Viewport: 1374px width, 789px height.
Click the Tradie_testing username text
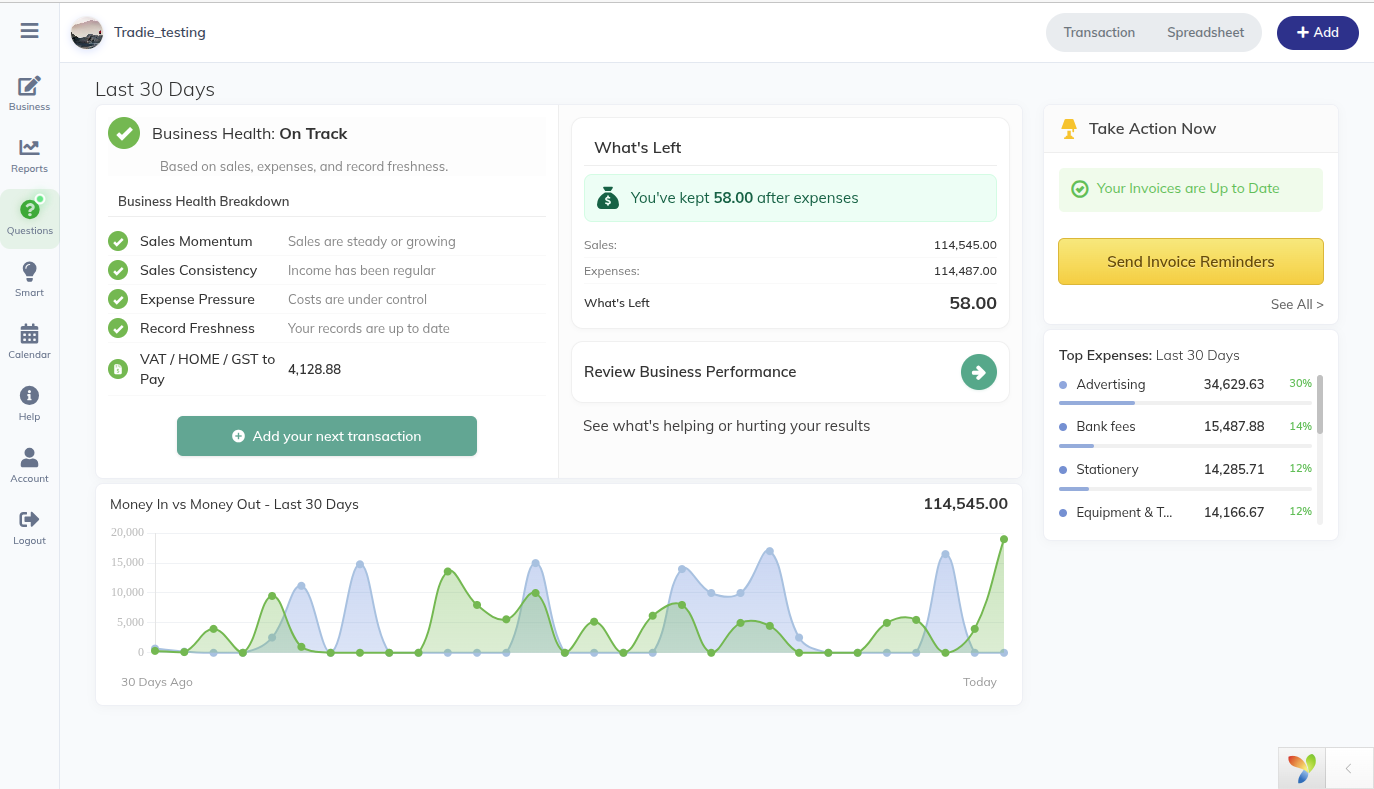[160, 32]
